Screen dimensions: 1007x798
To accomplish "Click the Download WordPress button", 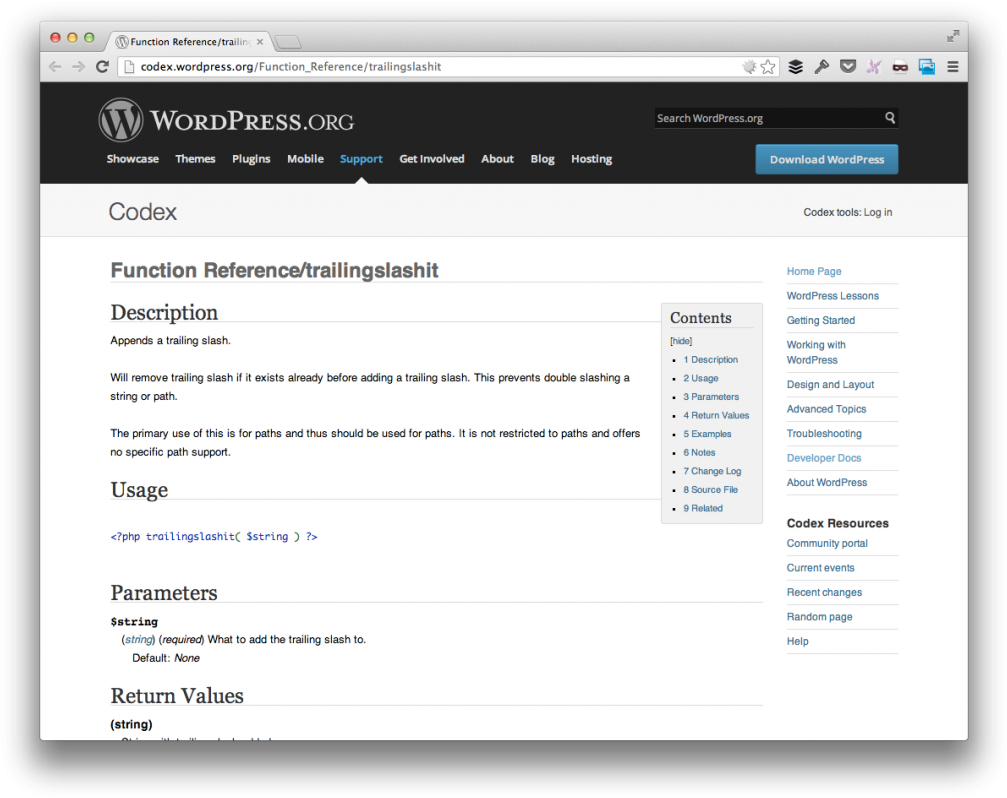I will point(826,158).
